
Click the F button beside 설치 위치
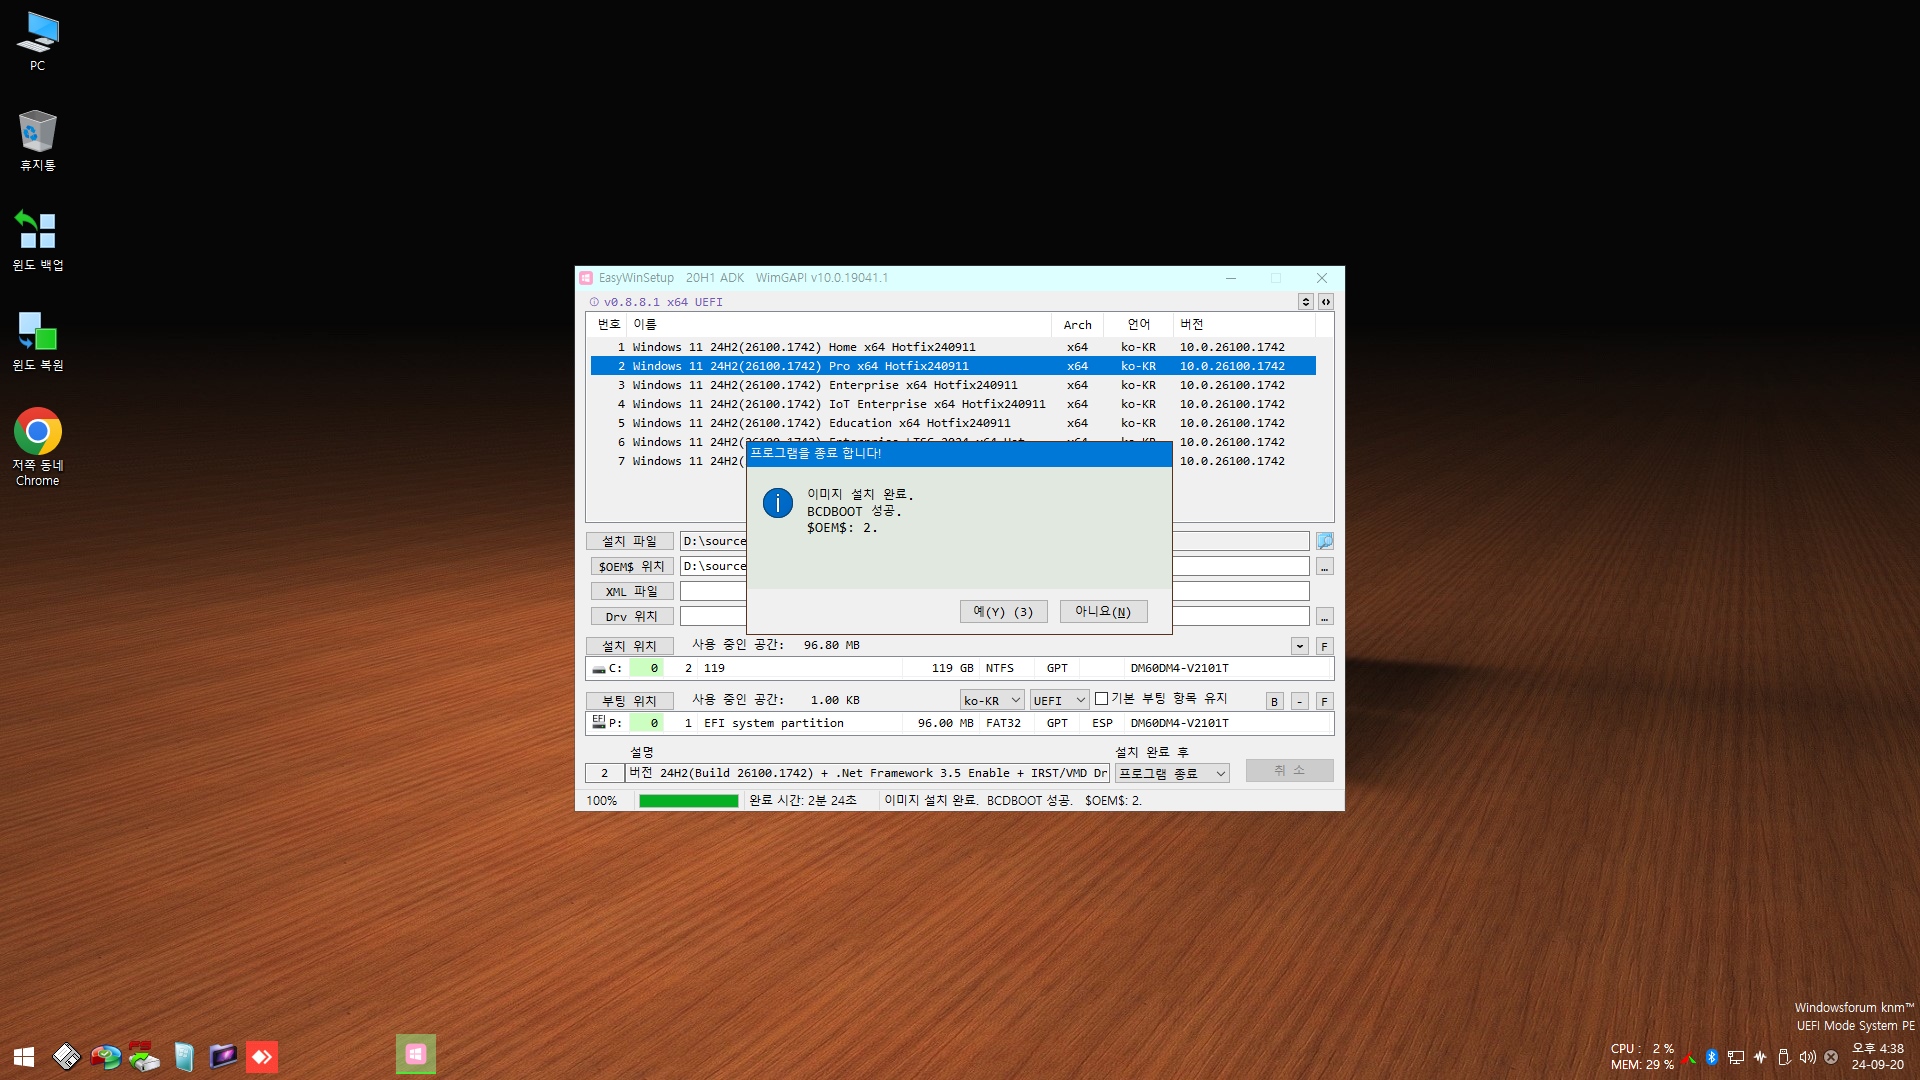[1324, 646]
